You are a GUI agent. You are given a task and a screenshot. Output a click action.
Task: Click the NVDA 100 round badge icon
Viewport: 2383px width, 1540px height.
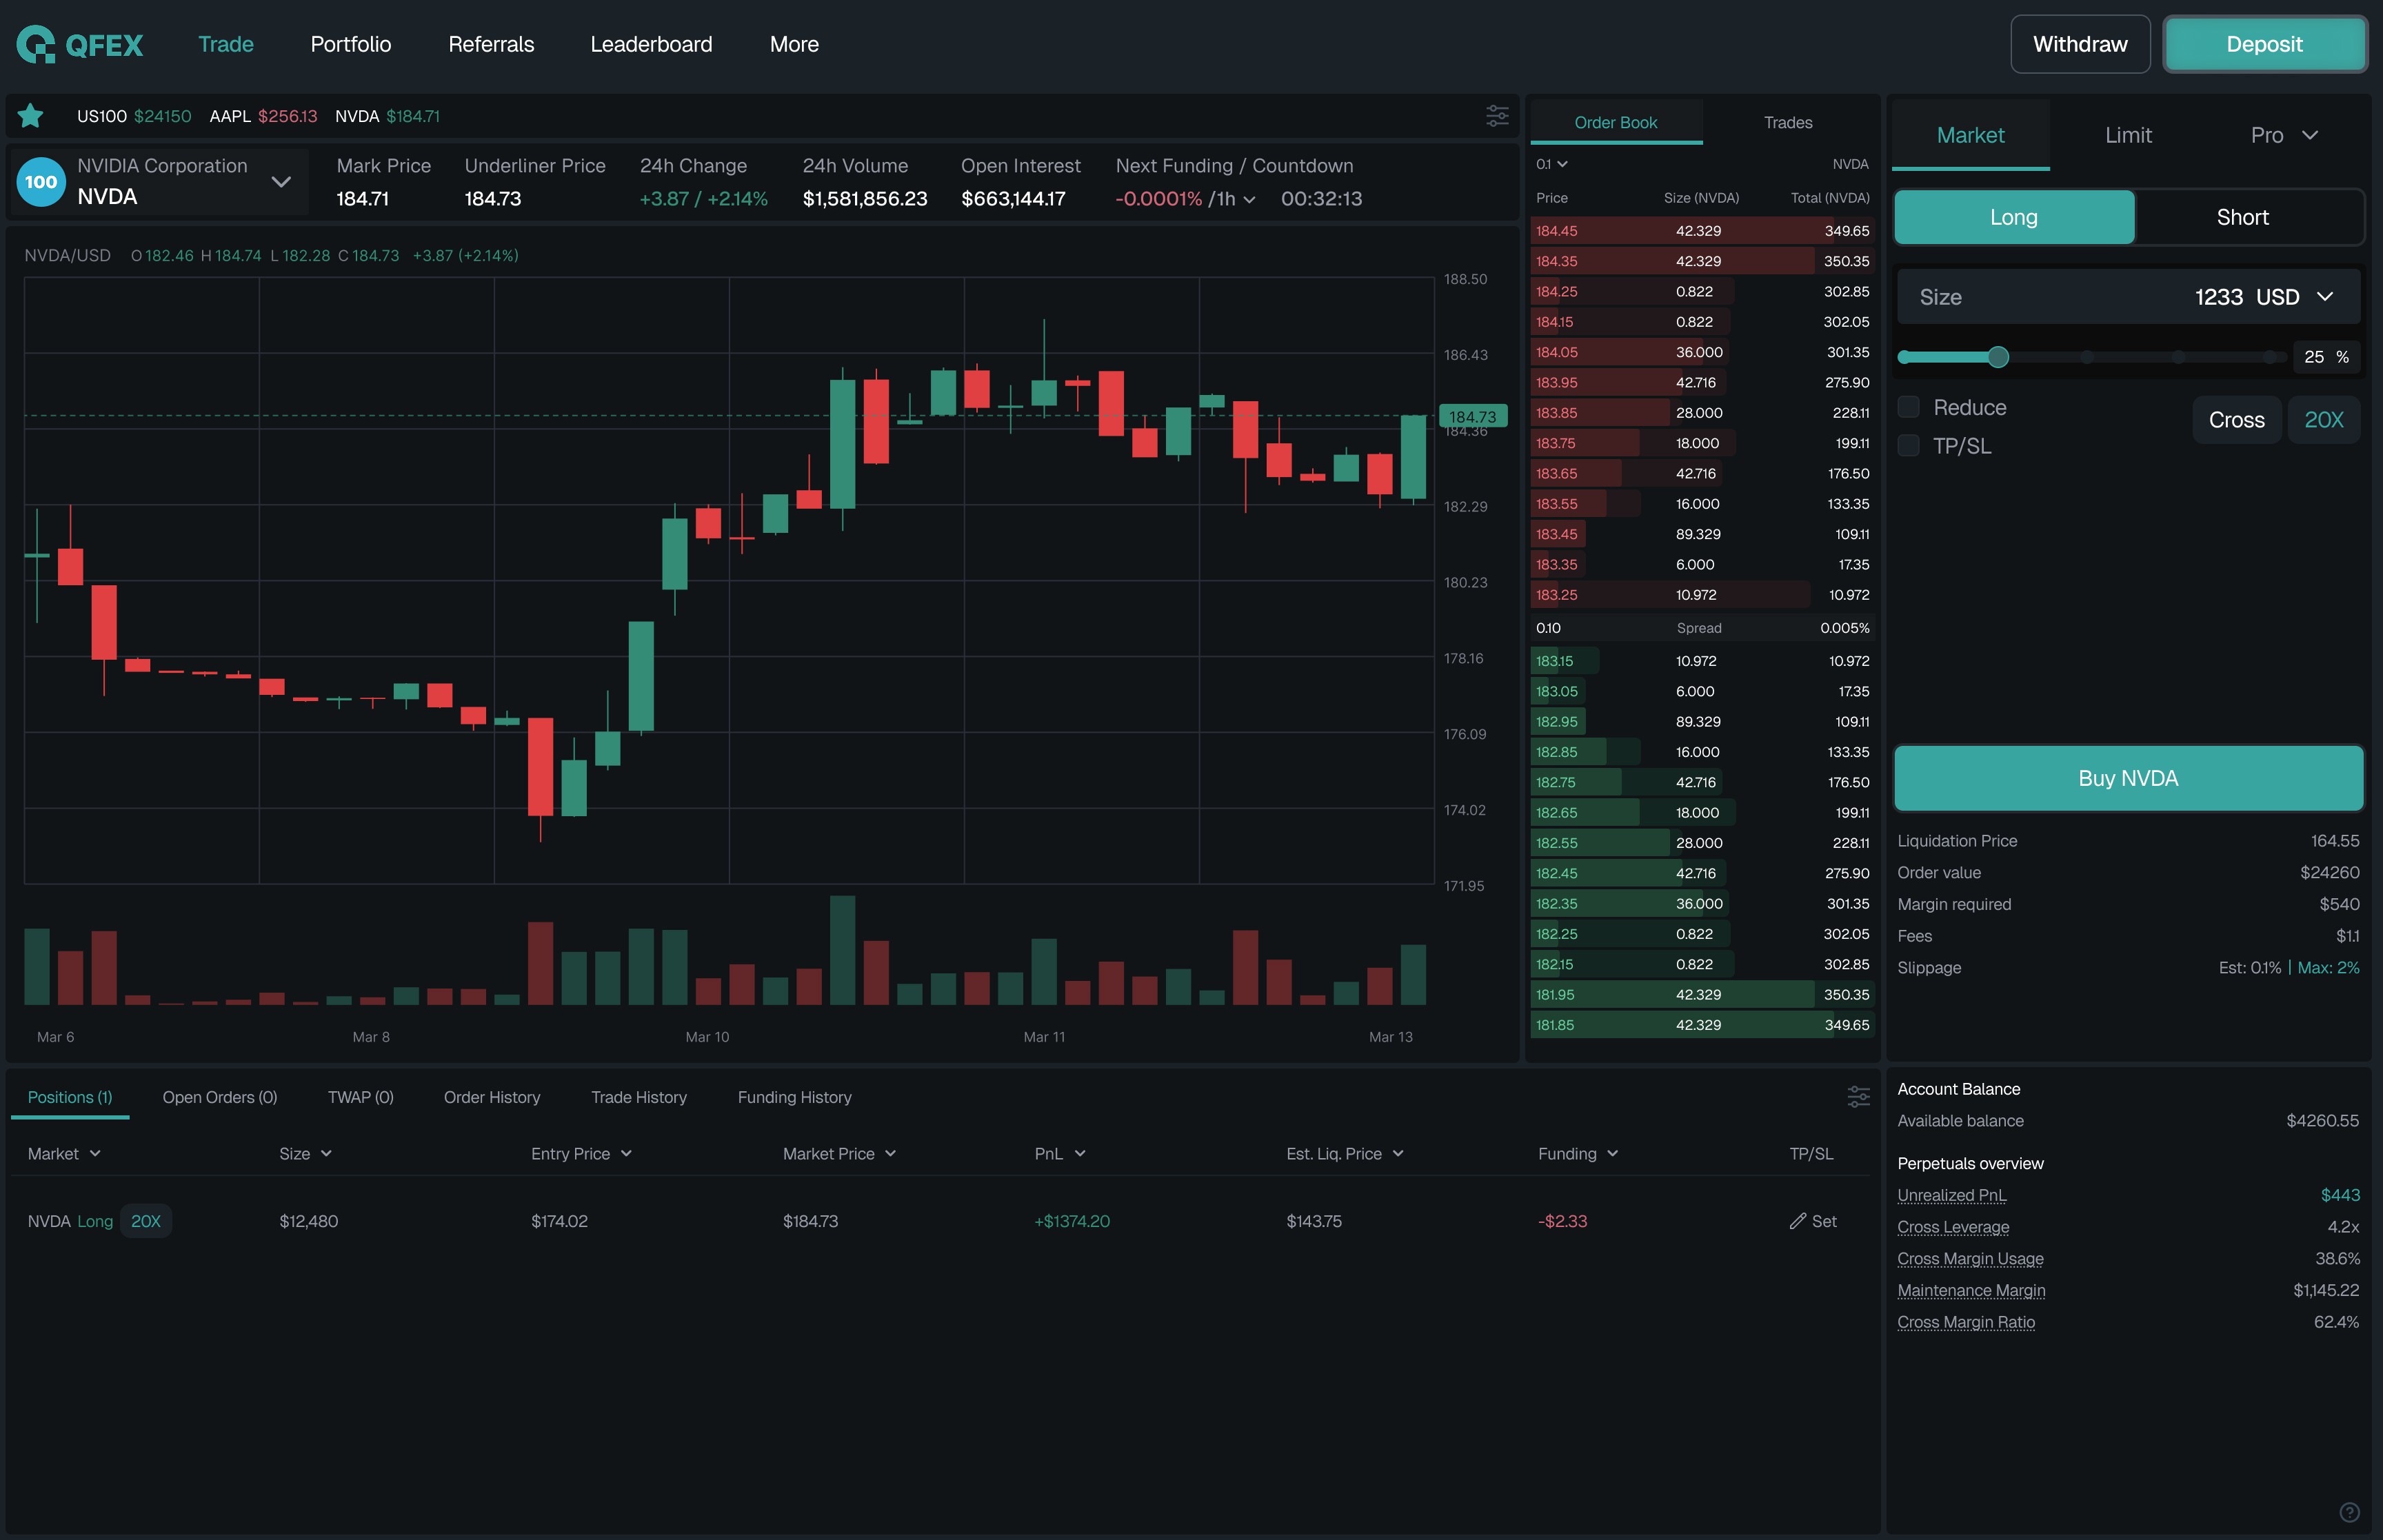pyautogui.click(x=41, y=182)
